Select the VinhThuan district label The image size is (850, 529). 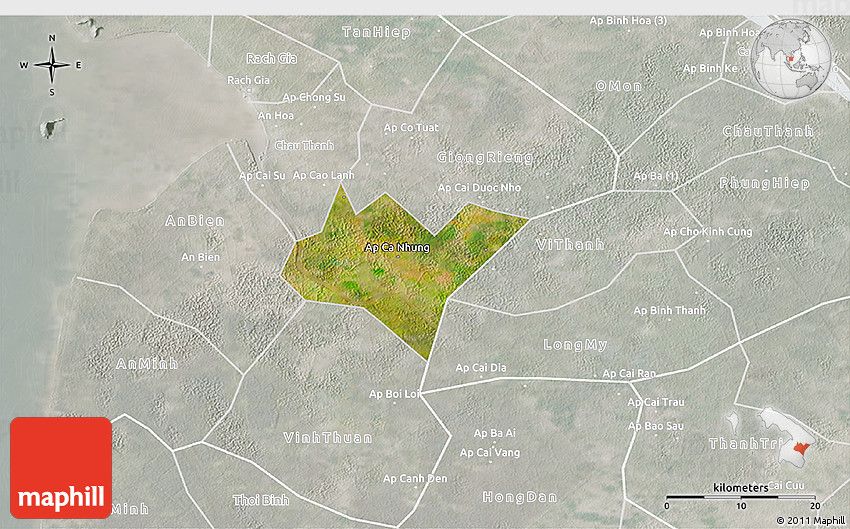[327, 438]
